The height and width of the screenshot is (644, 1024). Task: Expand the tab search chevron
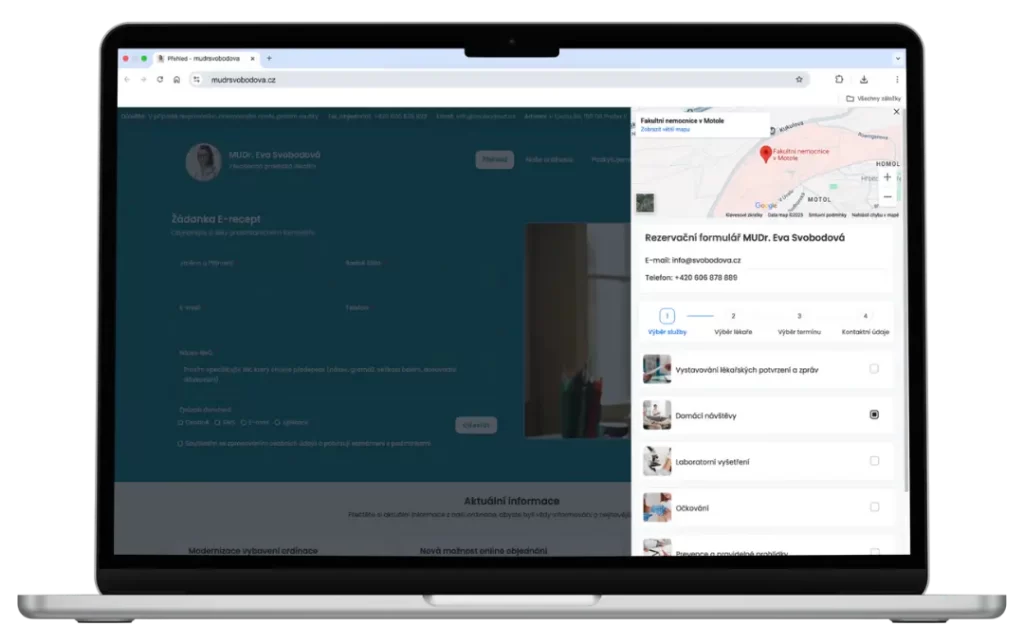click(898, 58)
